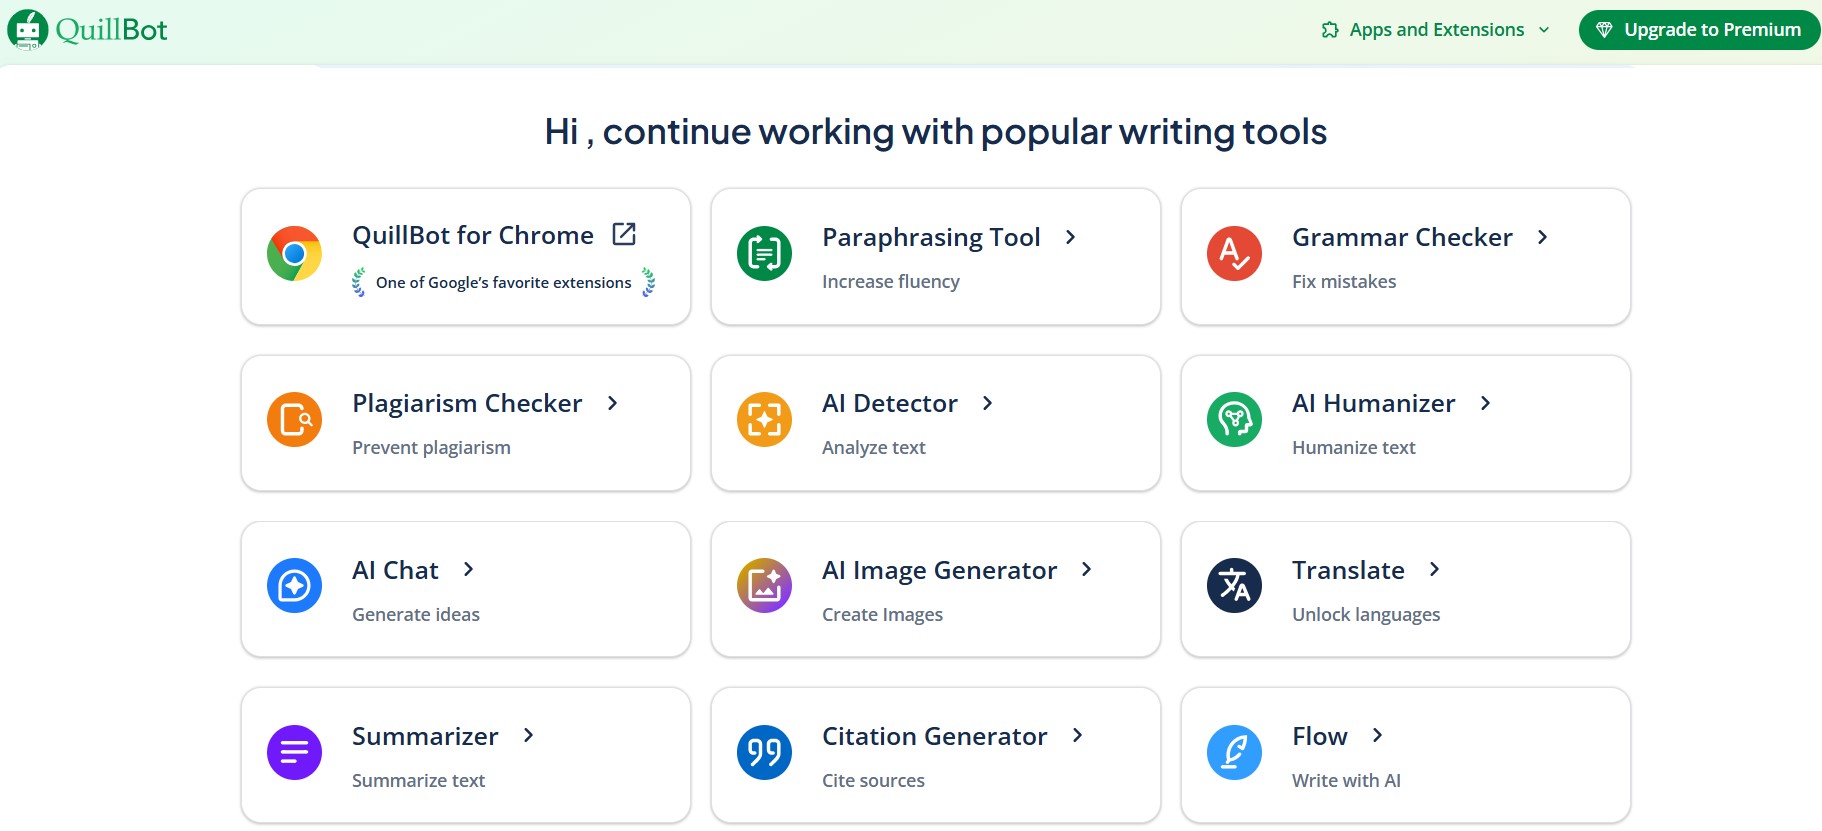Image resolution: width=1822 pixels, height=831 pixels.
Task: Click the chevron next to Flow
Action: (1377, 735)
